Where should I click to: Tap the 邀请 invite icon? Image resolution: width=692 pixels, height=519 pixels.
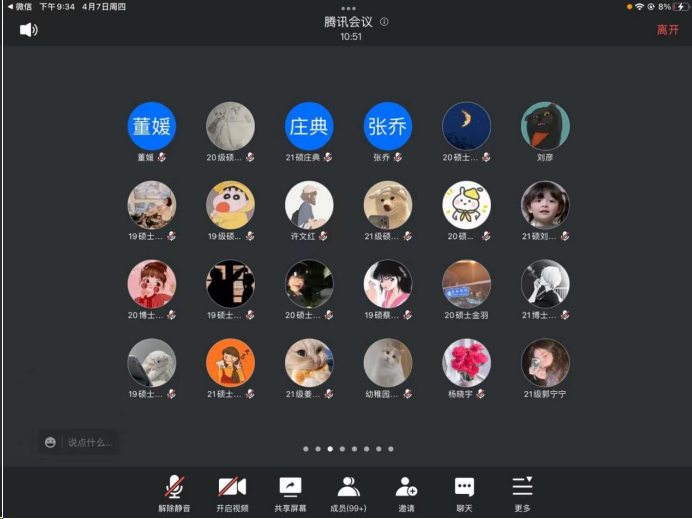coord(406,487)
